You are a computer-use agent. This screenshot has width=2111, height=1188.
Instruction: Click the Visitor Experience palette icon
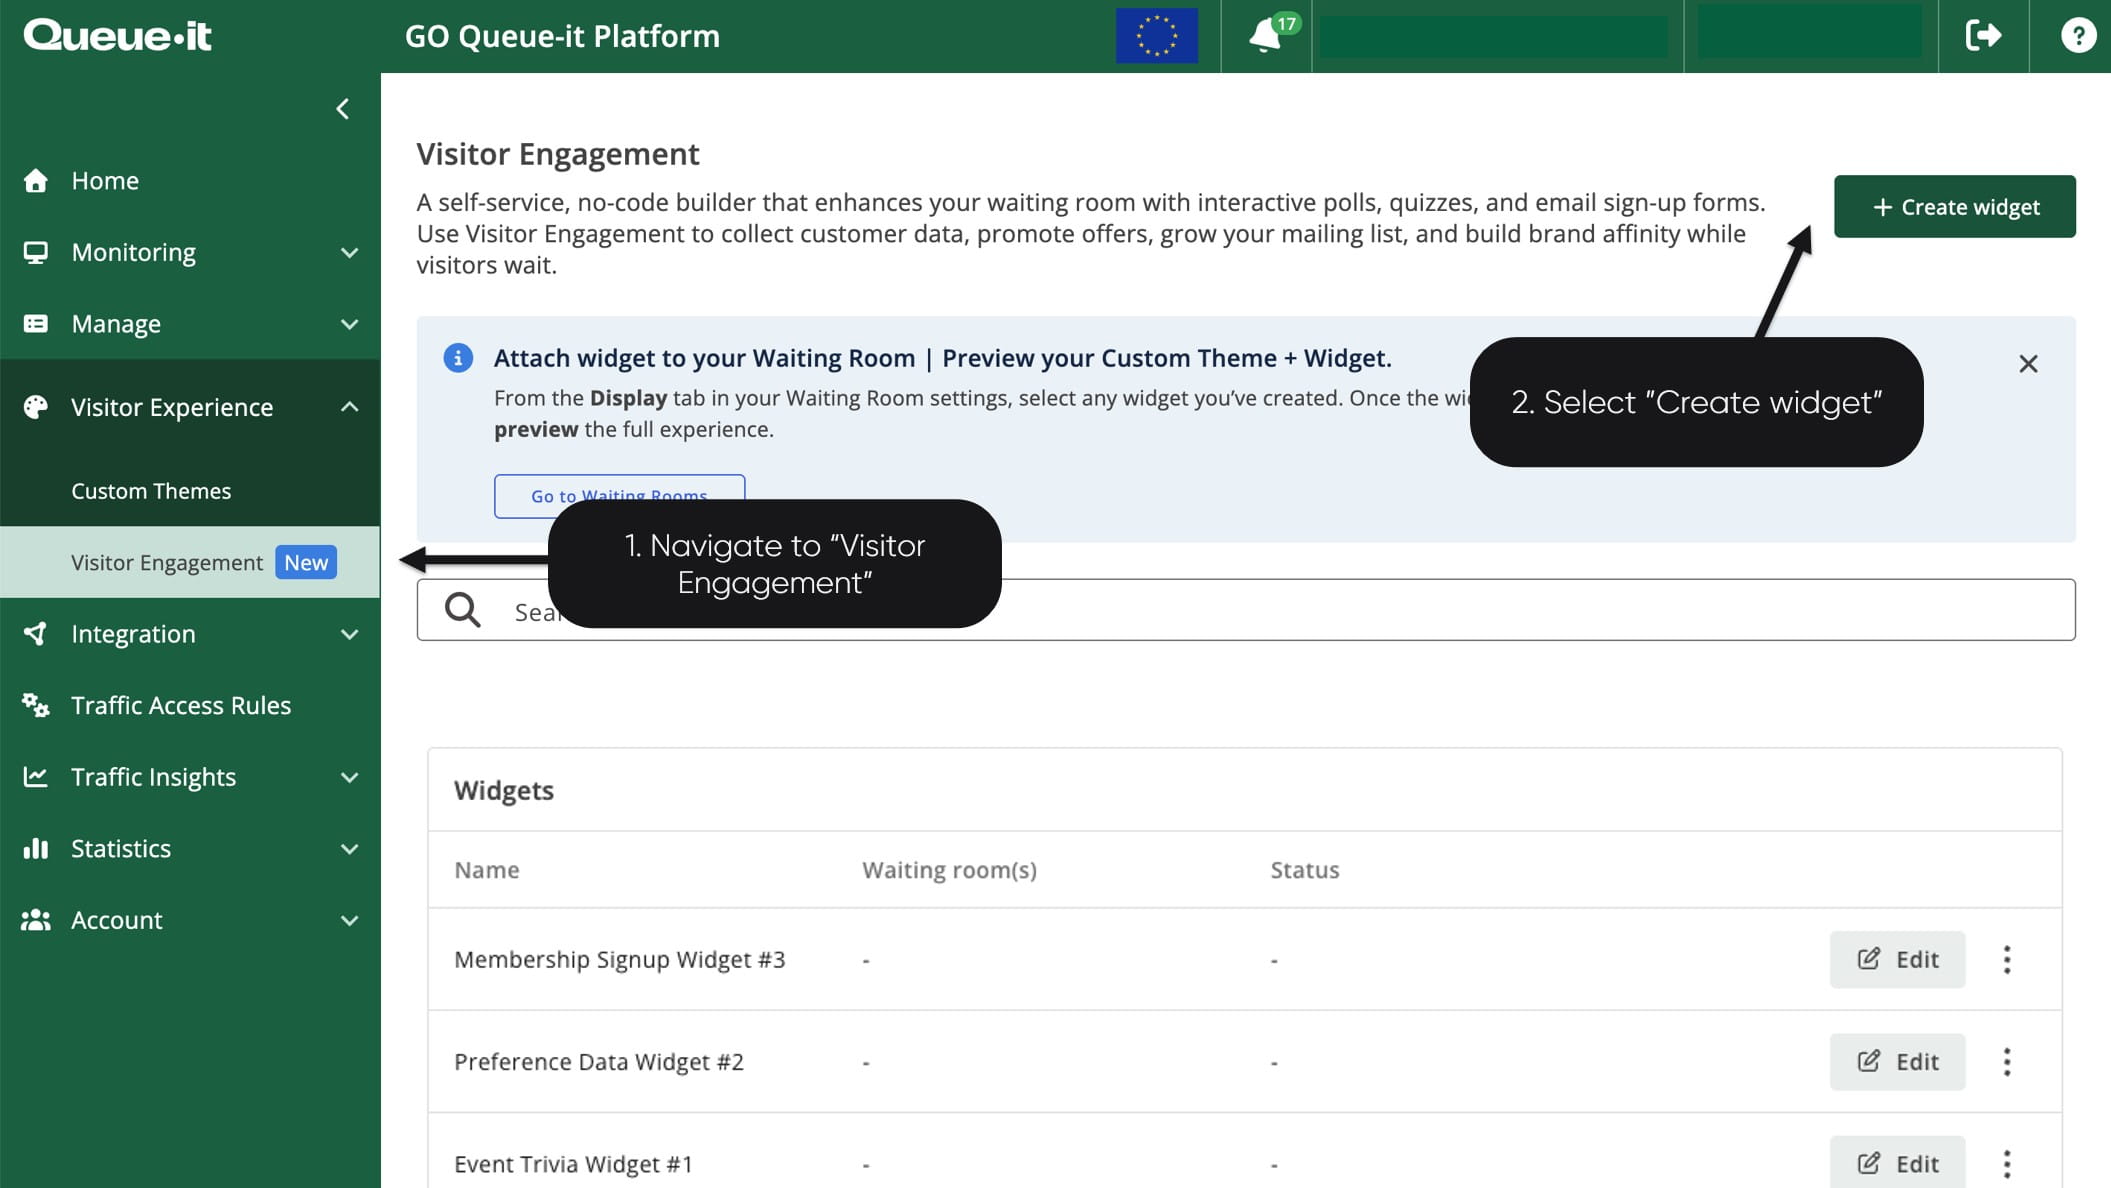point(36,406)
